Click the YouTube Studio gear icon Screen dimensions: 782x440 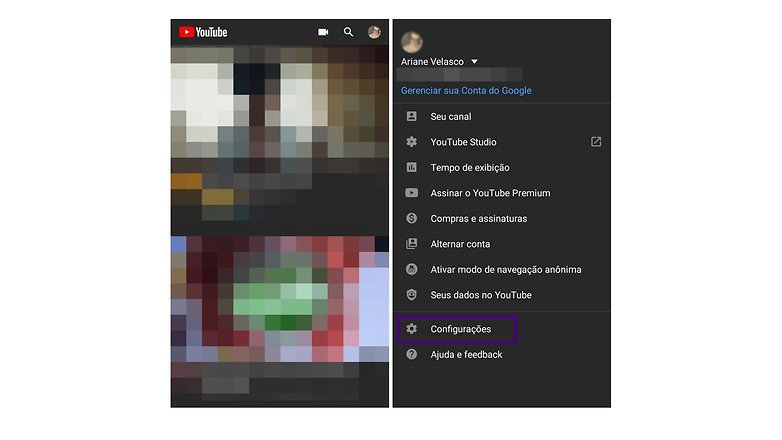coord(411,142)
